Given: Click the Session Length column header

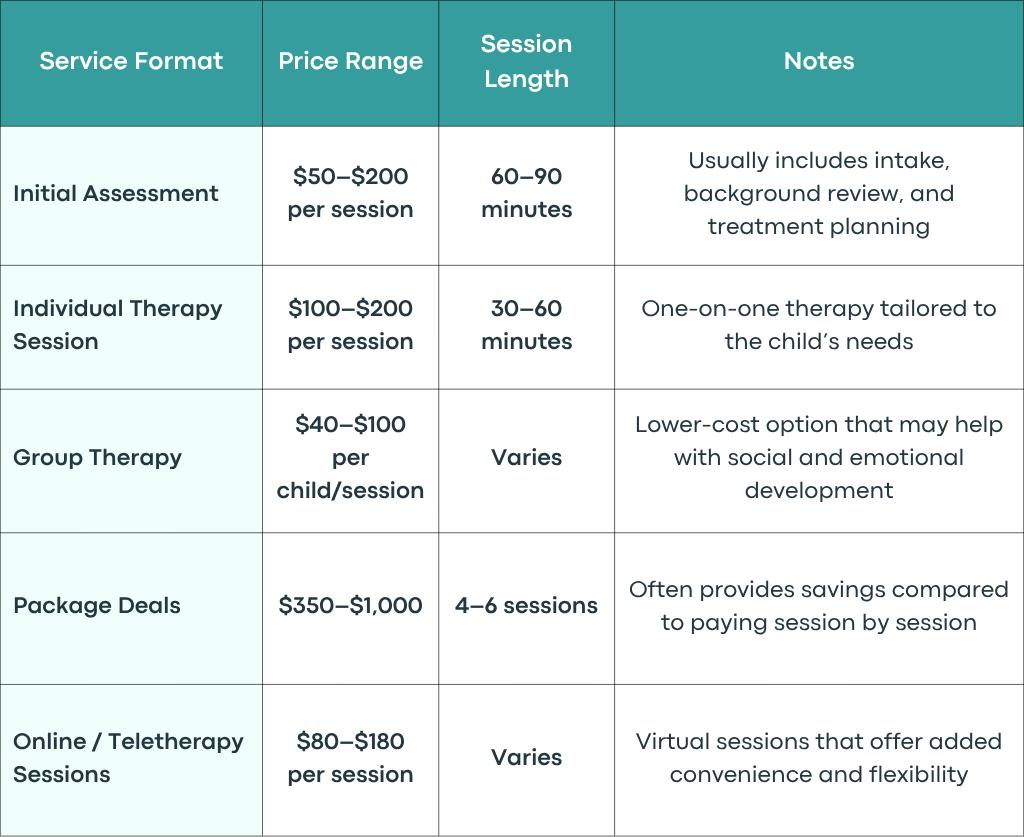Looking at the screenshot, I should [526, 61].
